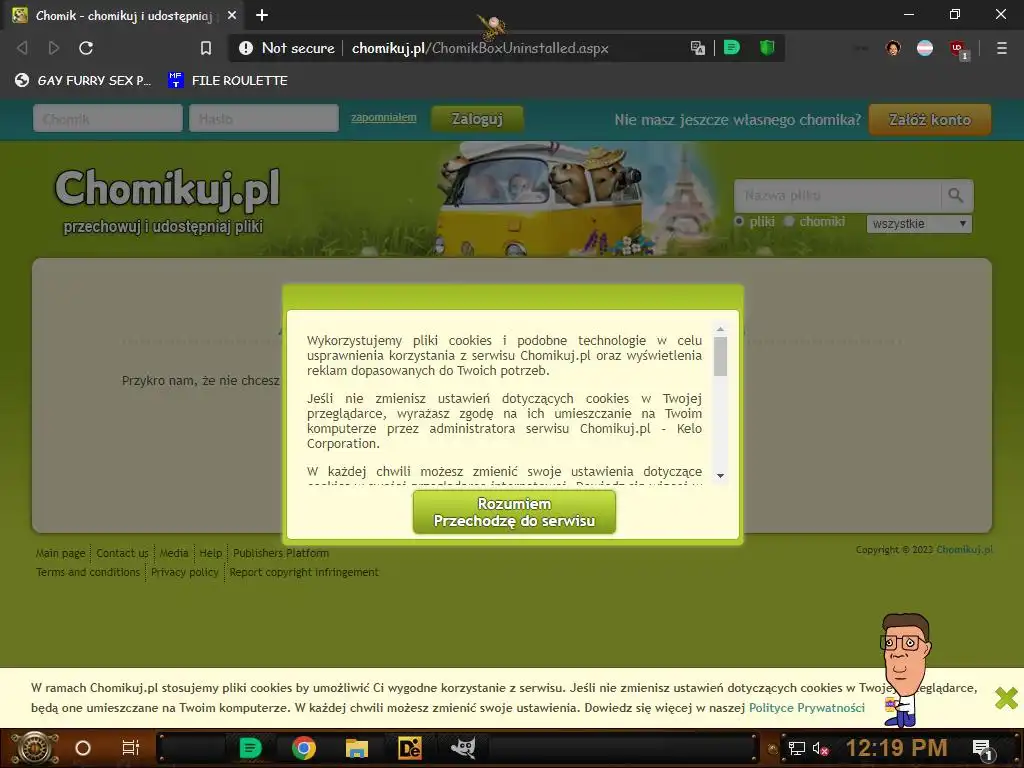
Task: Open Task View on taskbar
Action: coord(131,748)
